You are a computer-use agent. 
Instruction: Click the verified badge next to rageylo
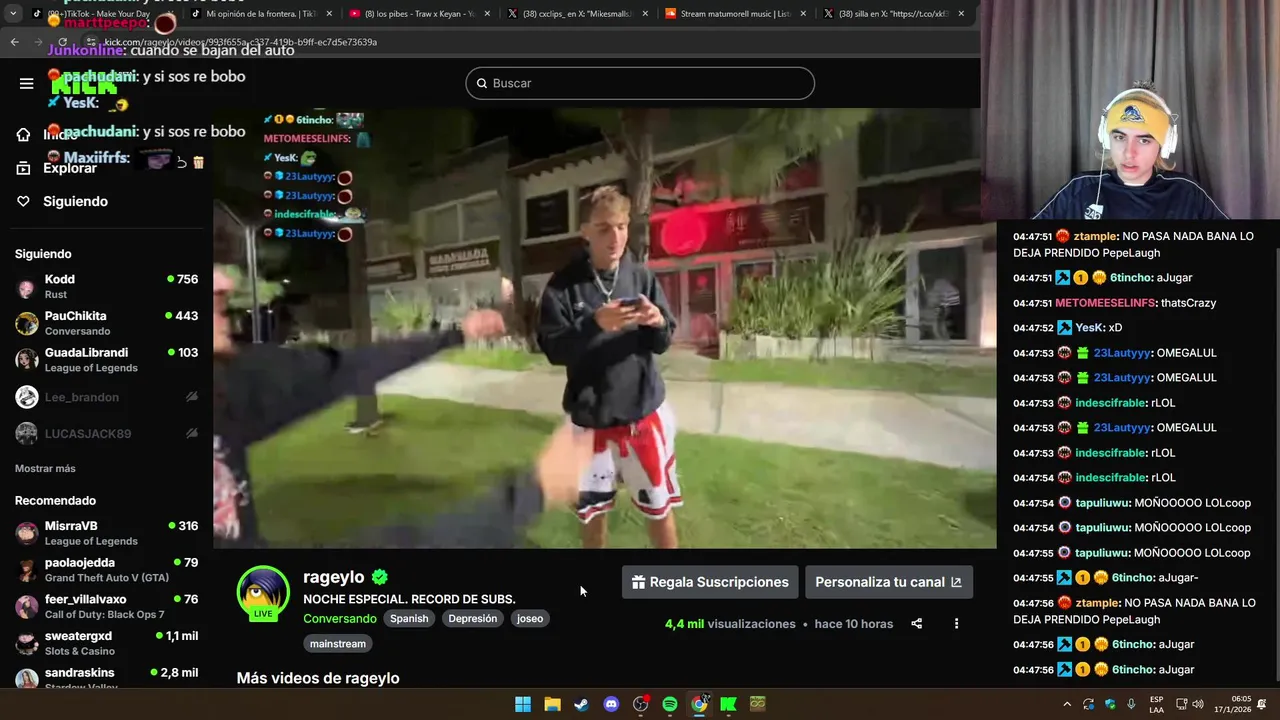[380, 577]
